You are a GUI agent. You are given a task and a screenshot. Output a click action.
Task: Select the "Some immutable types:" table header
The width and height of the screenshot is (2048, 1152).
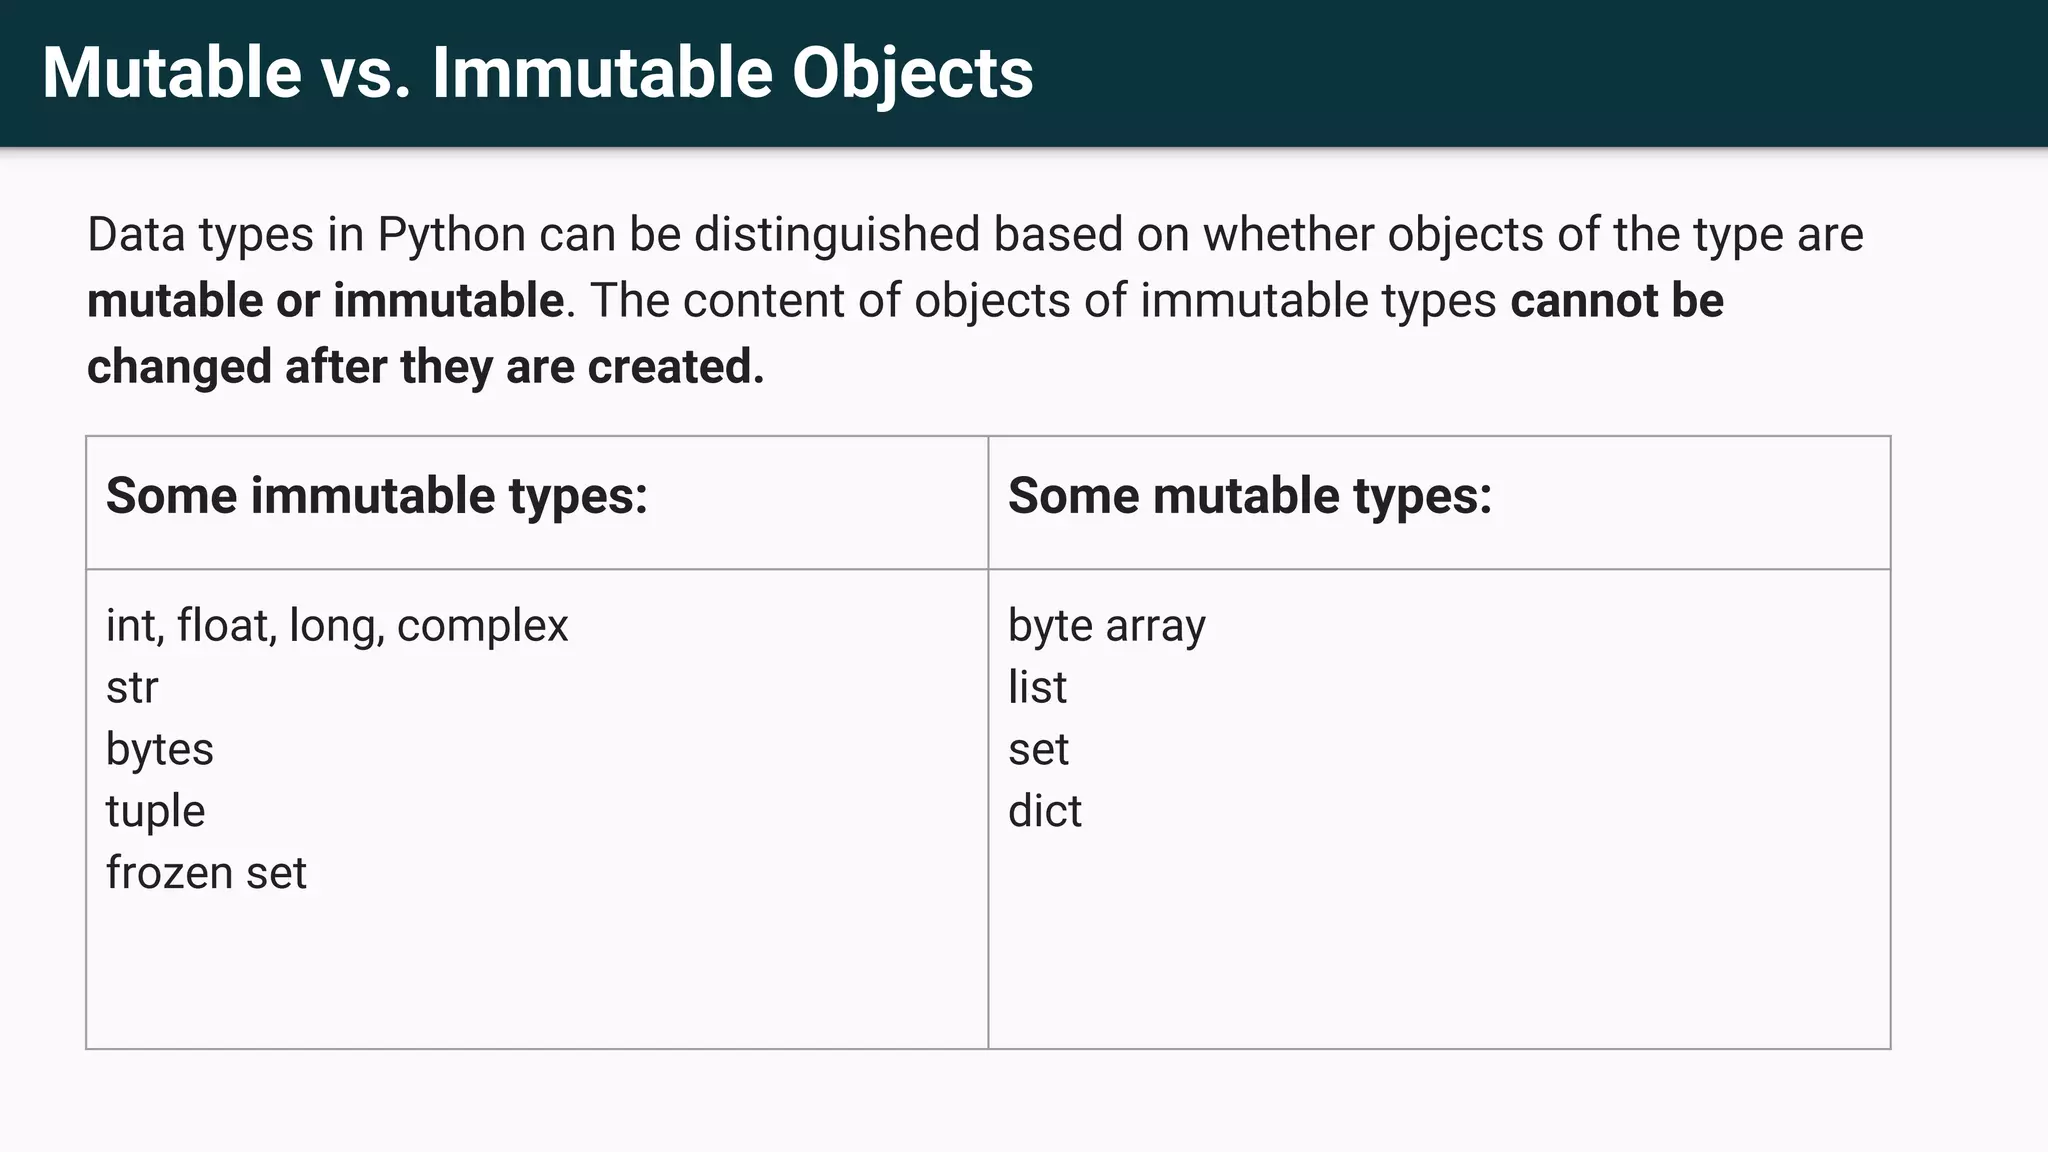[376, 496]
